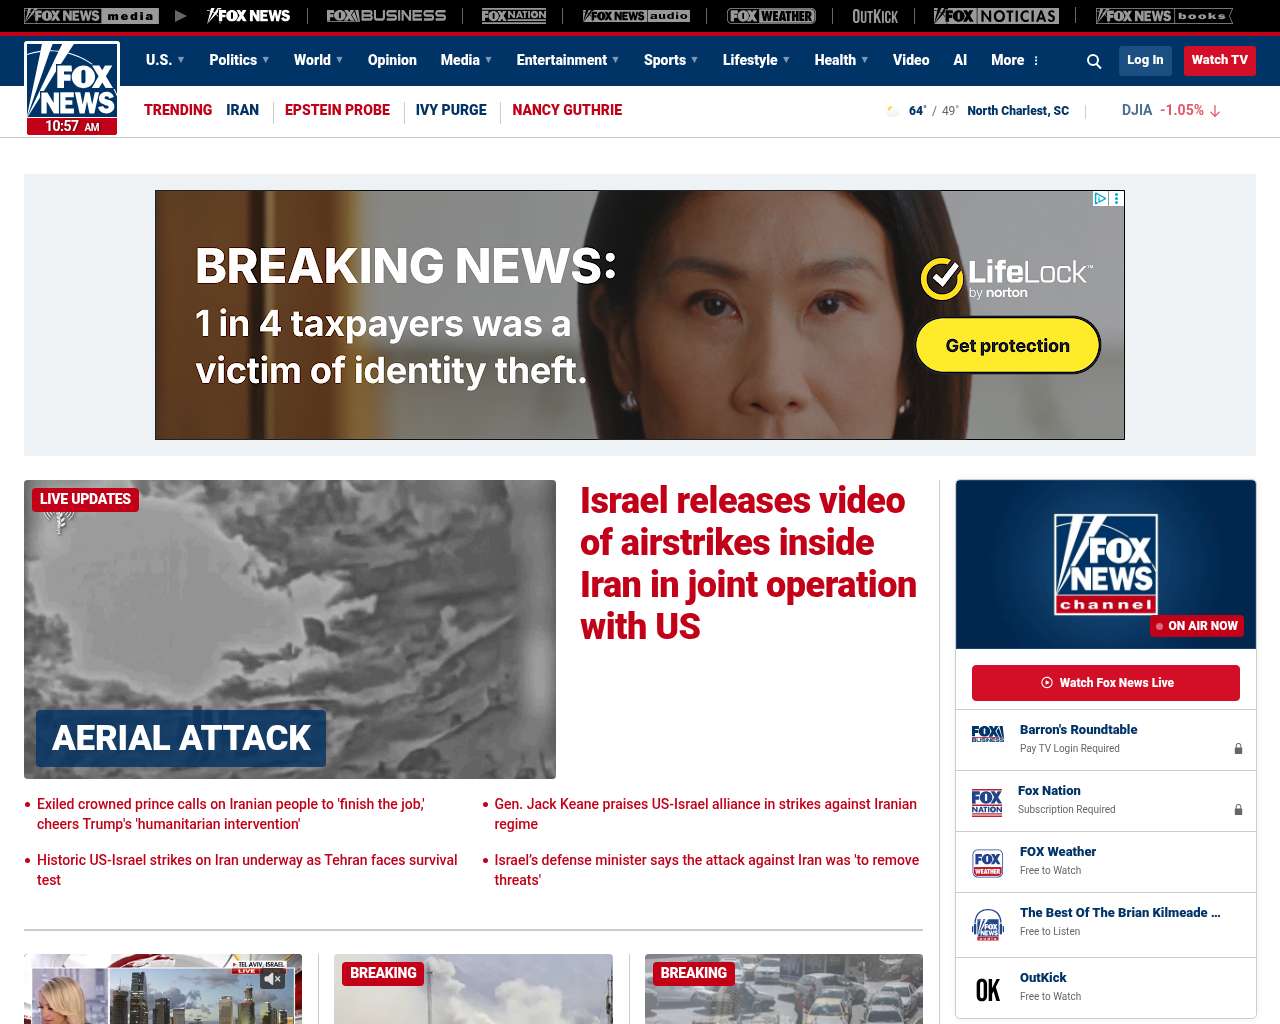Click ad options menu icon beside AdChoices
This screenshot has height=1024, width=1280.
[1117, 199]
